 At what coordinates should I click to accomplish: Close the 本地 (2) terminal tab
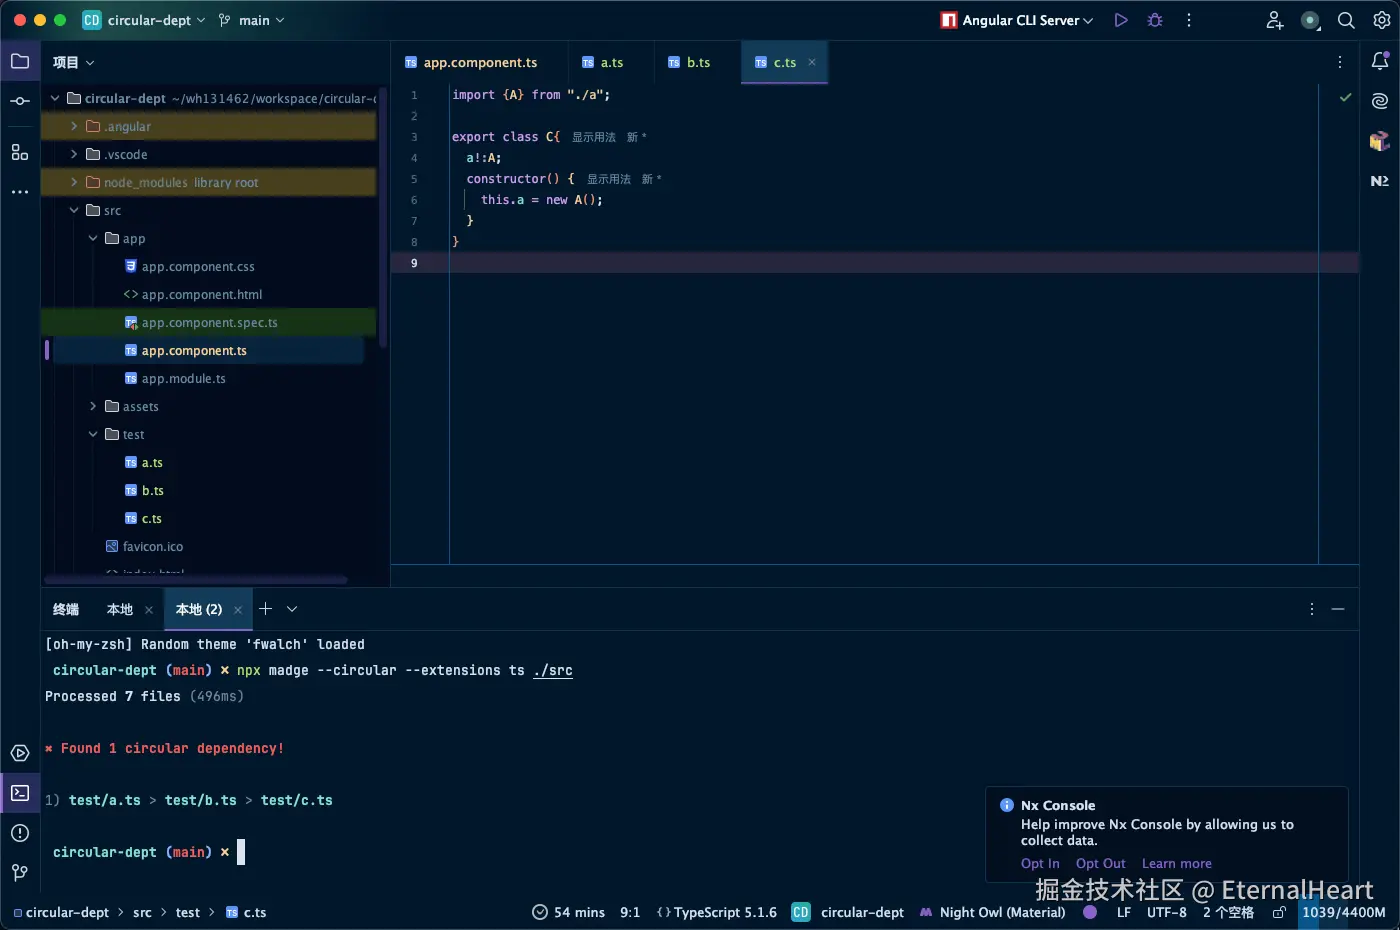pyautogui.click(x=238, y=610)
